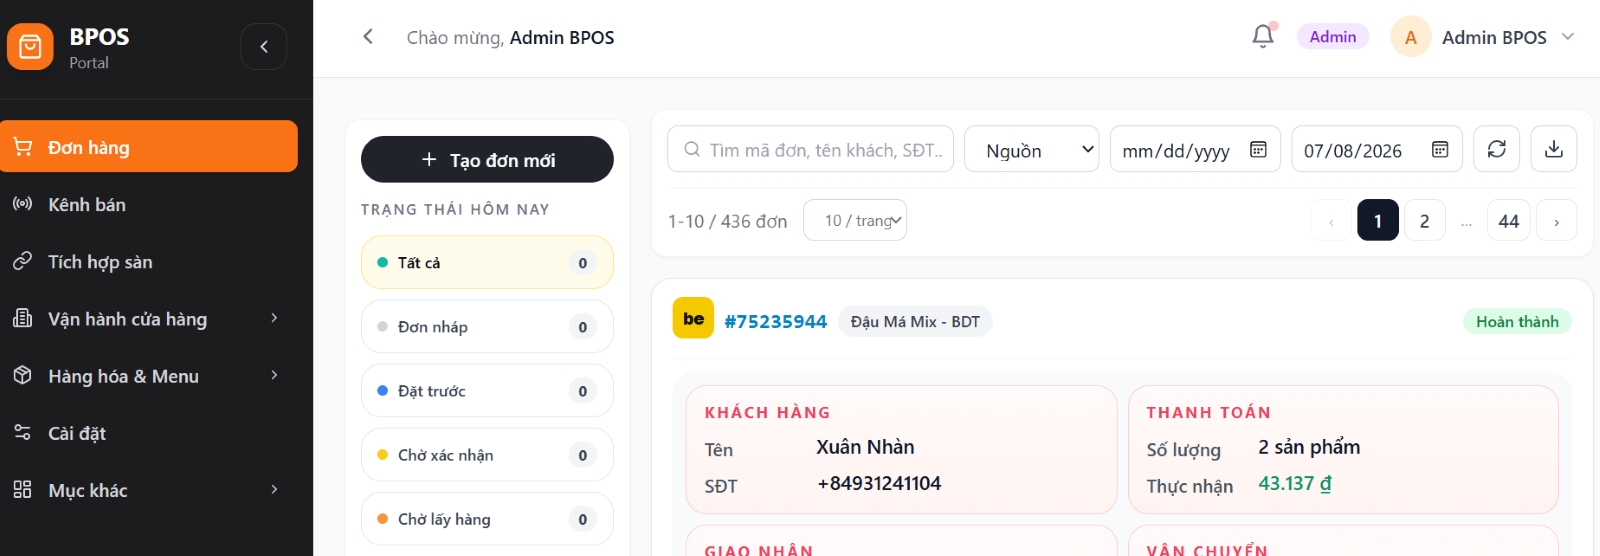Click the order search input field
Screen dimensions: 1600x556
(810, 149)
